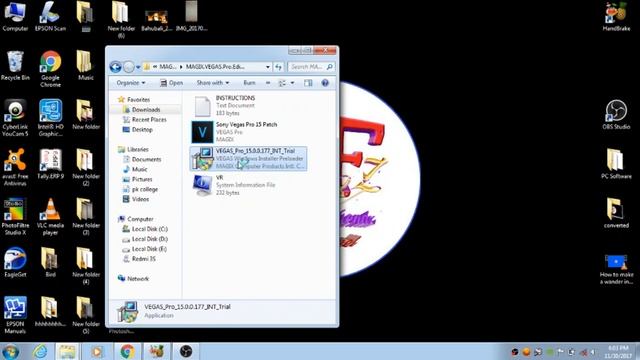Open the Bird folder on desktop
The image size is (640, 360).
click(50, 262)
